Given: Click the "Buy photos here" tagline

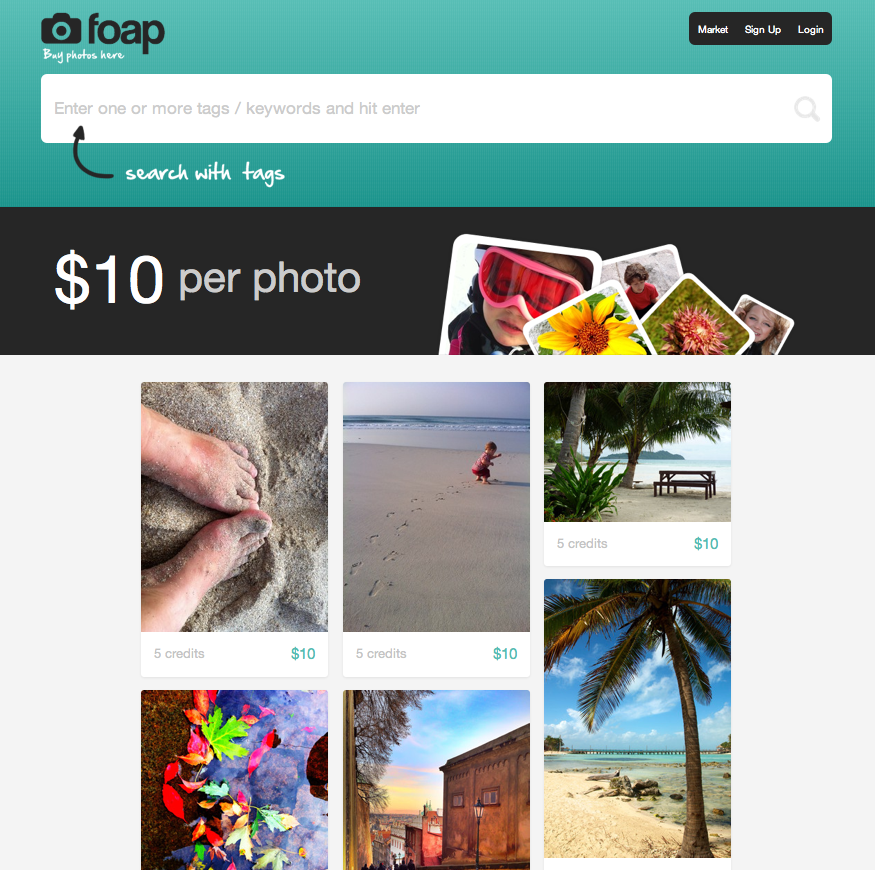Looking at the screenshot, I should [x=83, y=55].
